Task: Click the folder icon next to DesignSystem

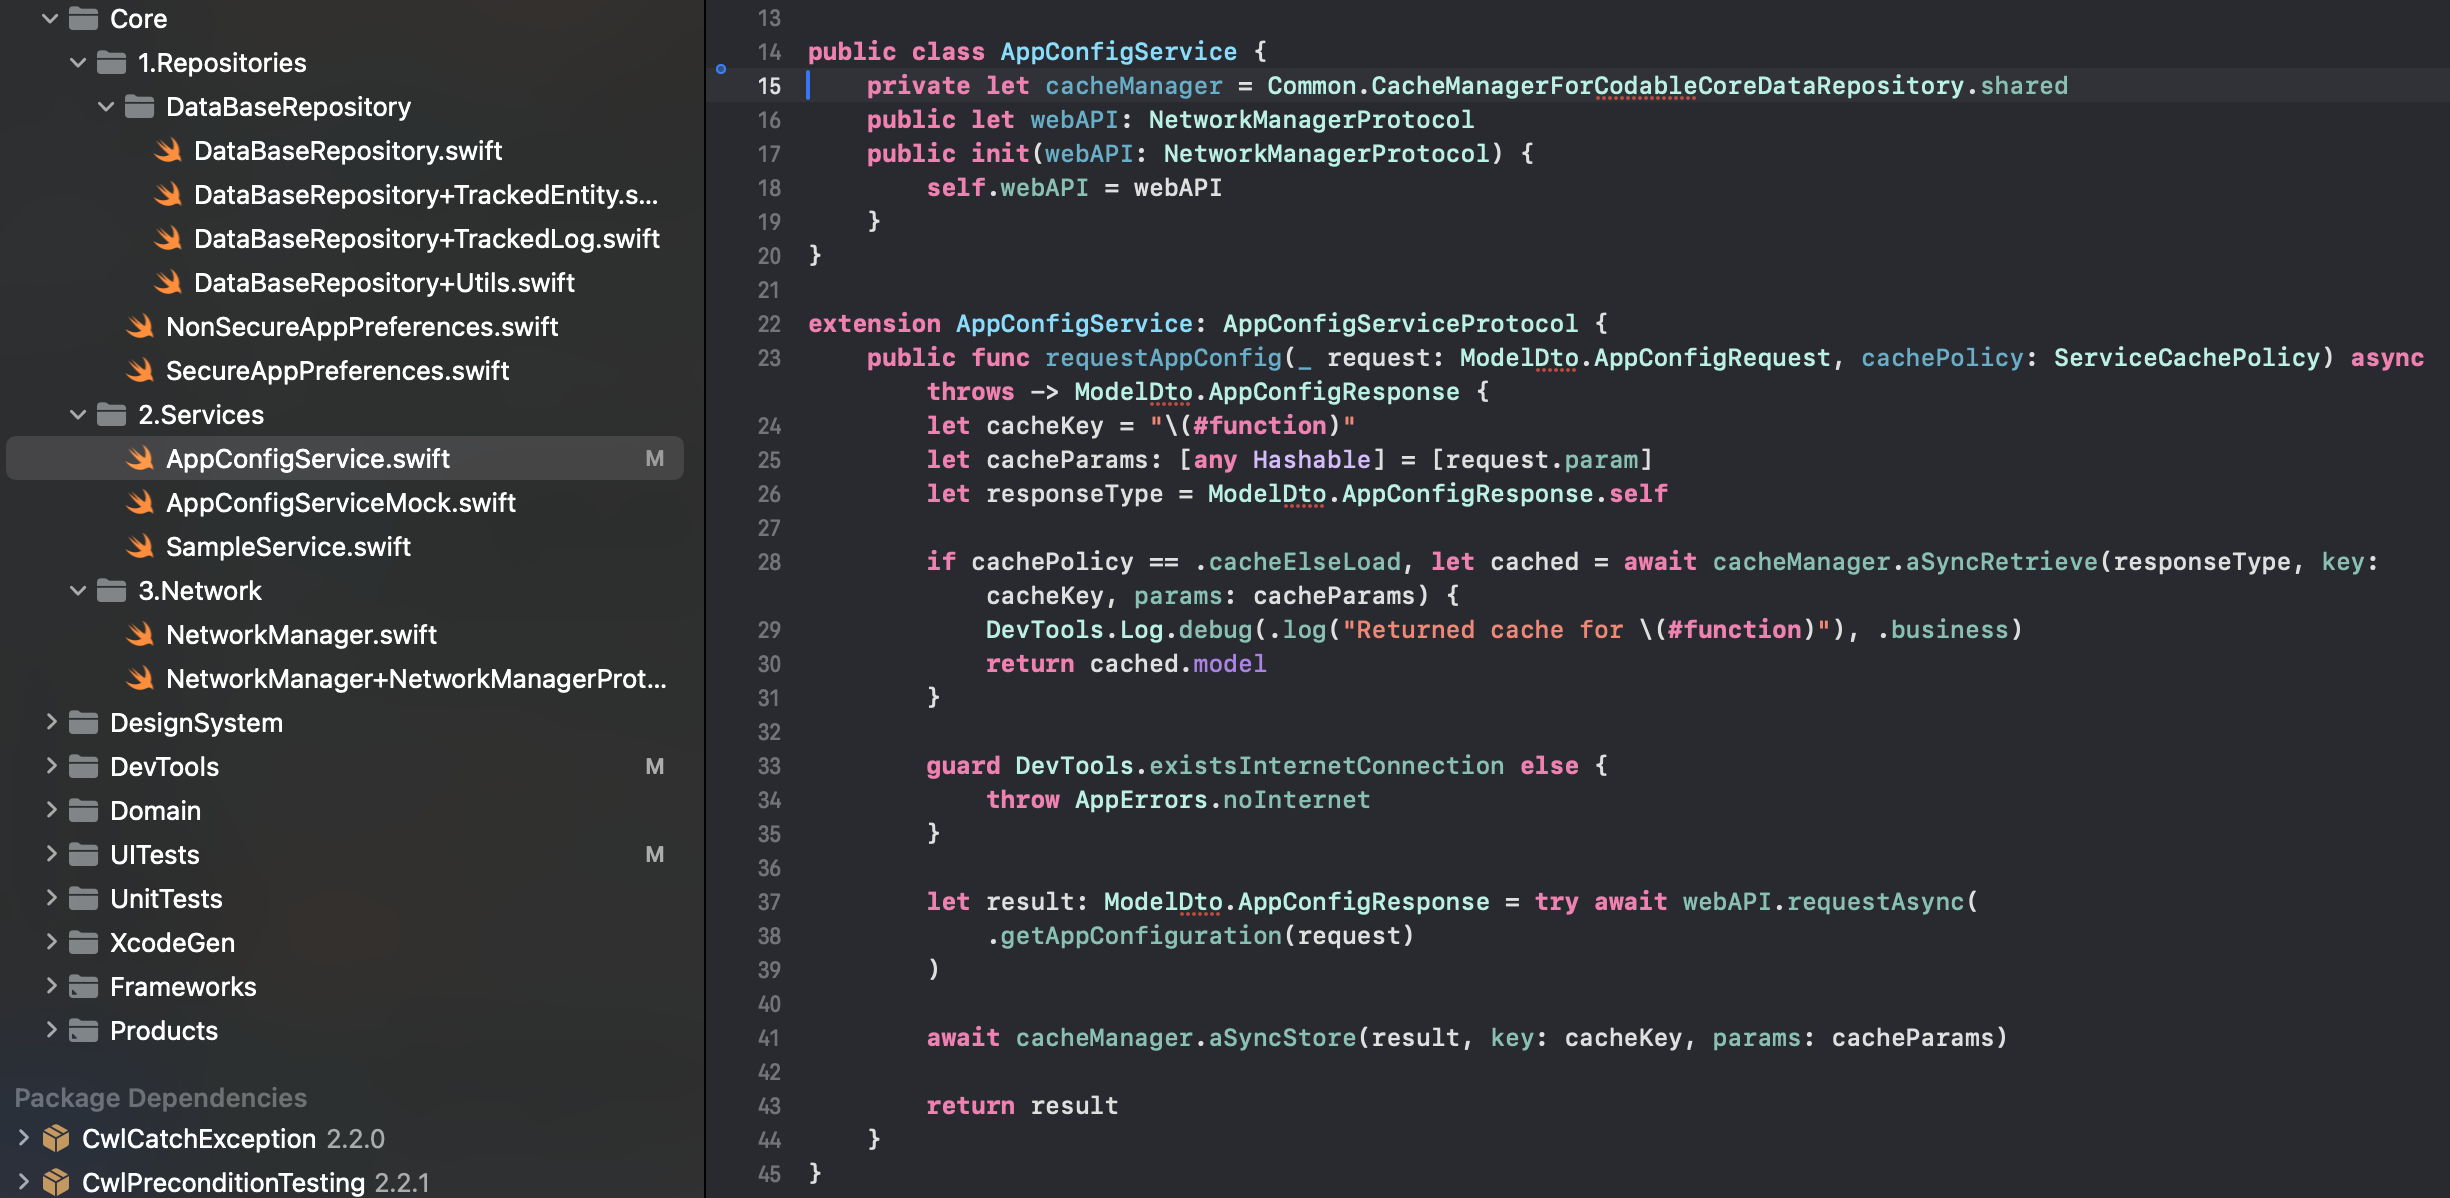Action: click(x=84, y=723)
